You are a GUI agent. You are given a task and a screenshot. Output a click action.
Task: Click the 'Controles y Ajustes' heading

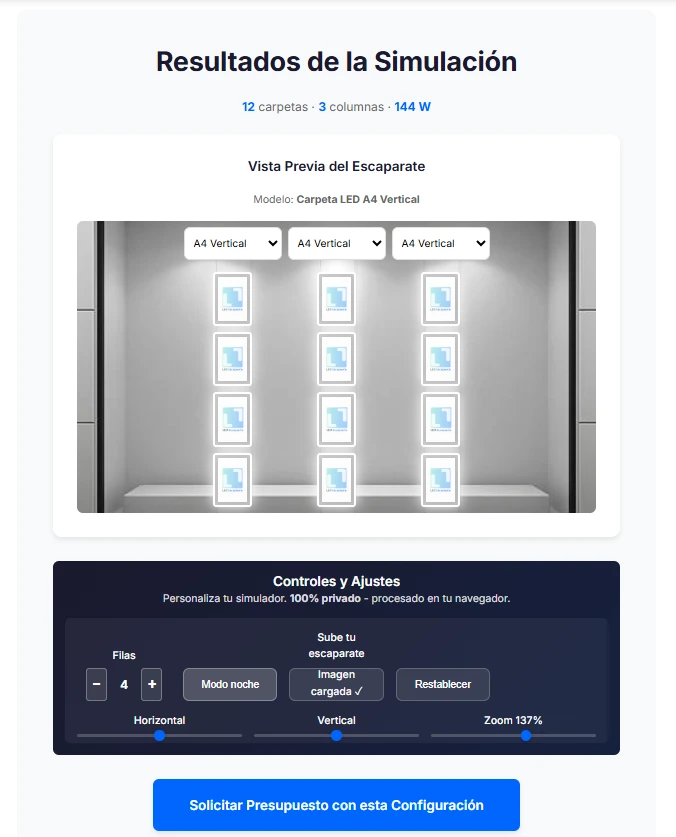336,581
